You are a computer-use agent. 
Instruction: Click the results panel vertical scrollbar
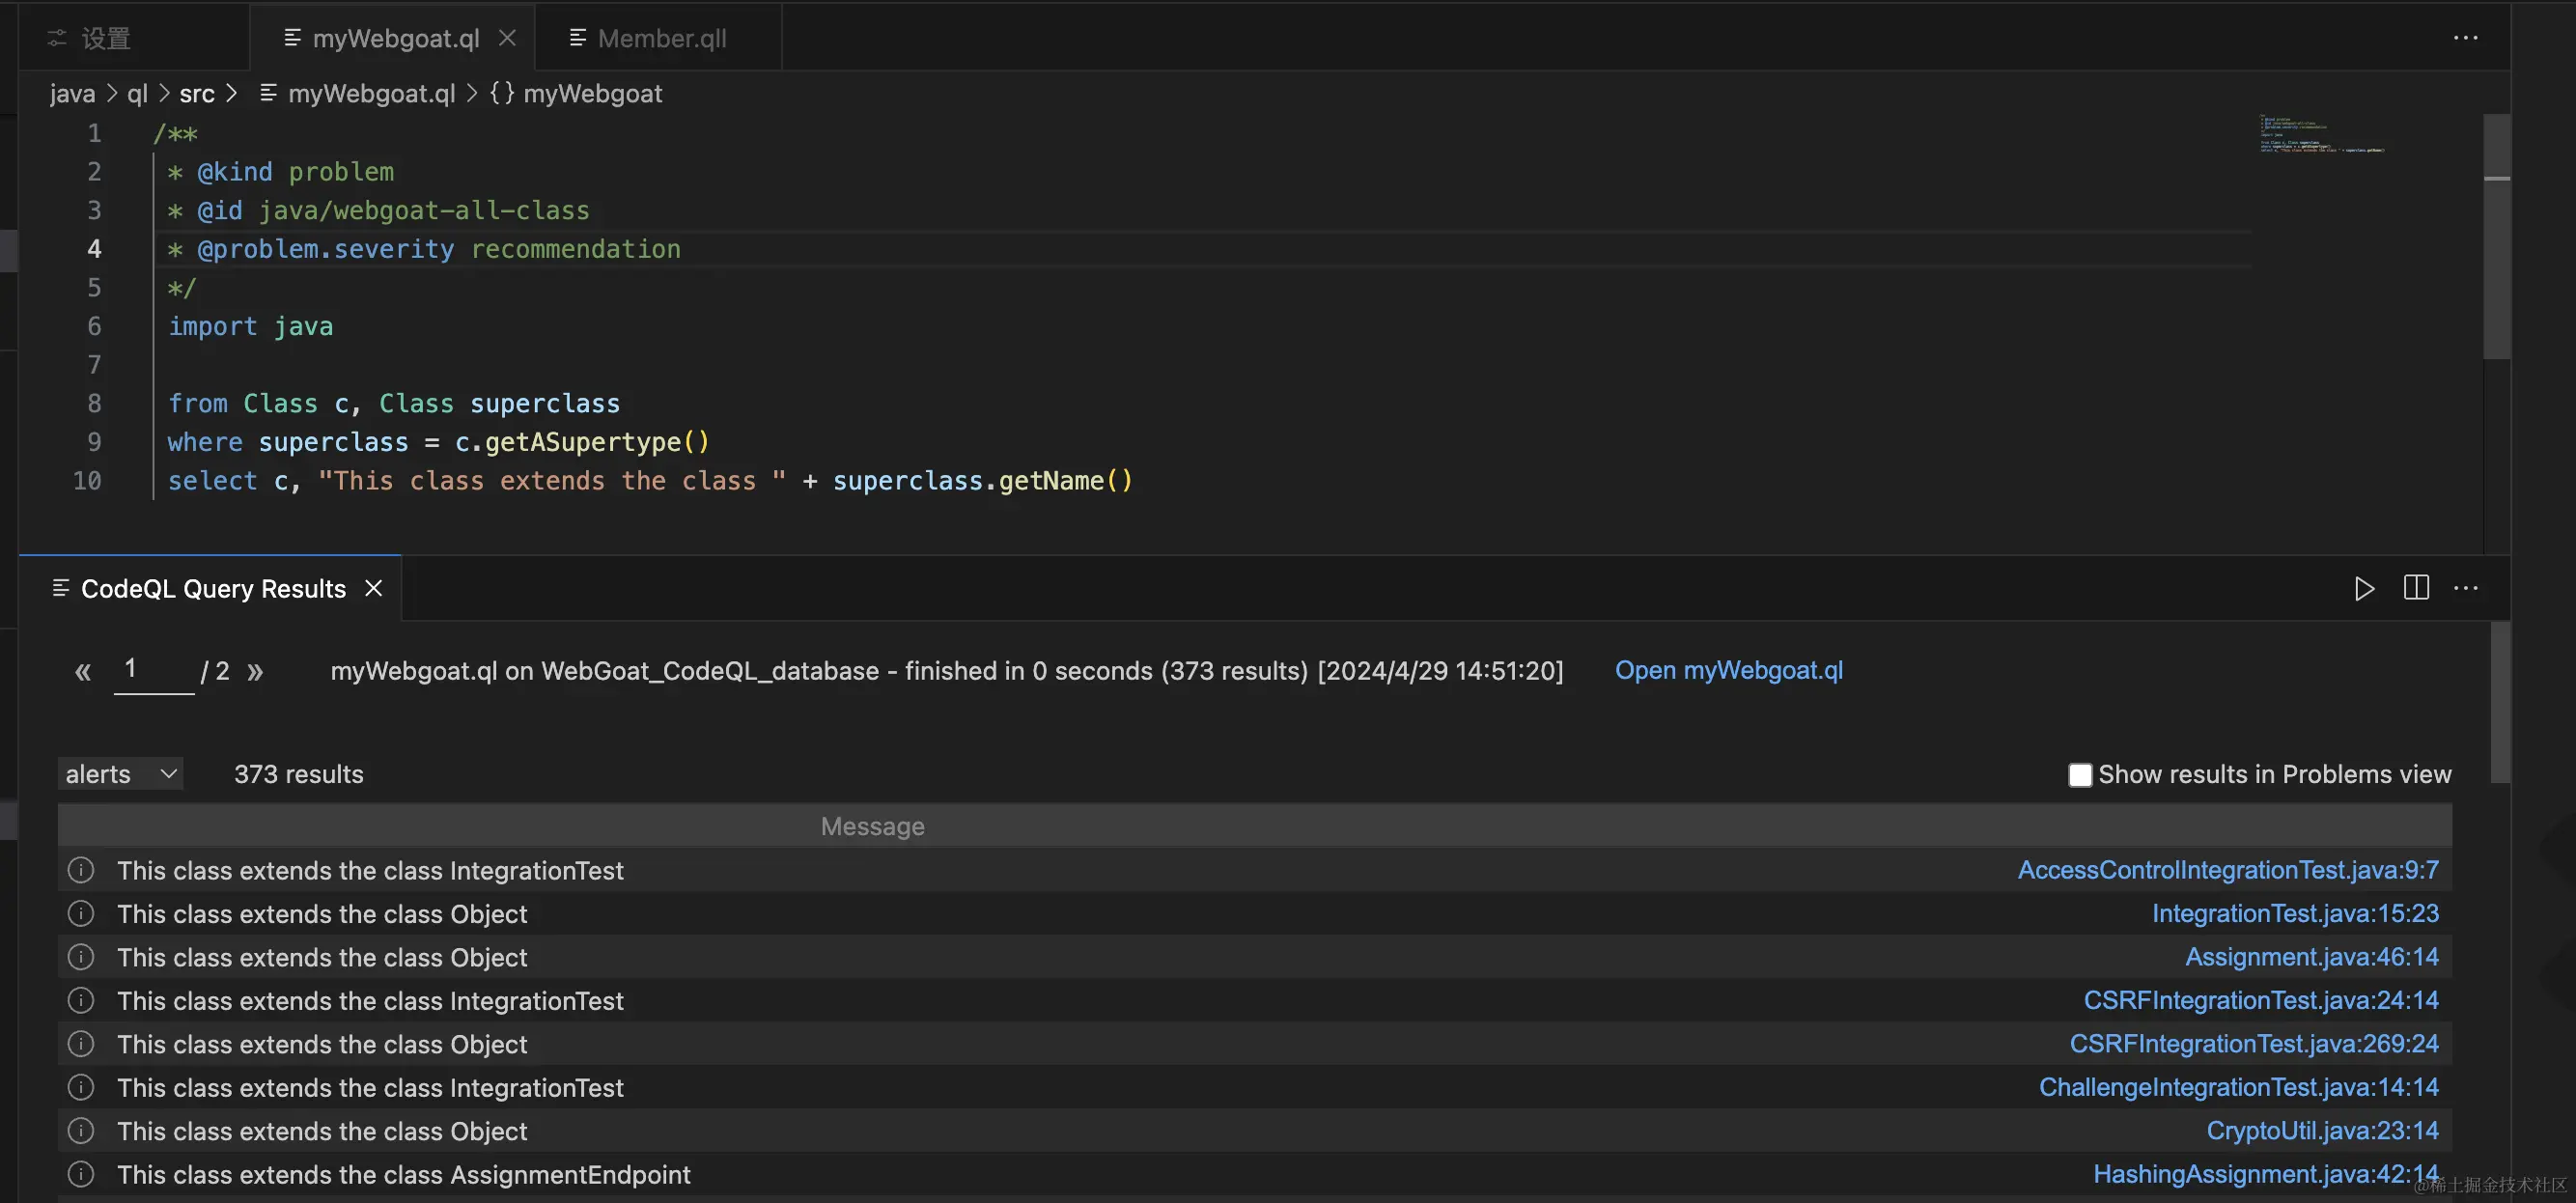[x=2500, y=702]
